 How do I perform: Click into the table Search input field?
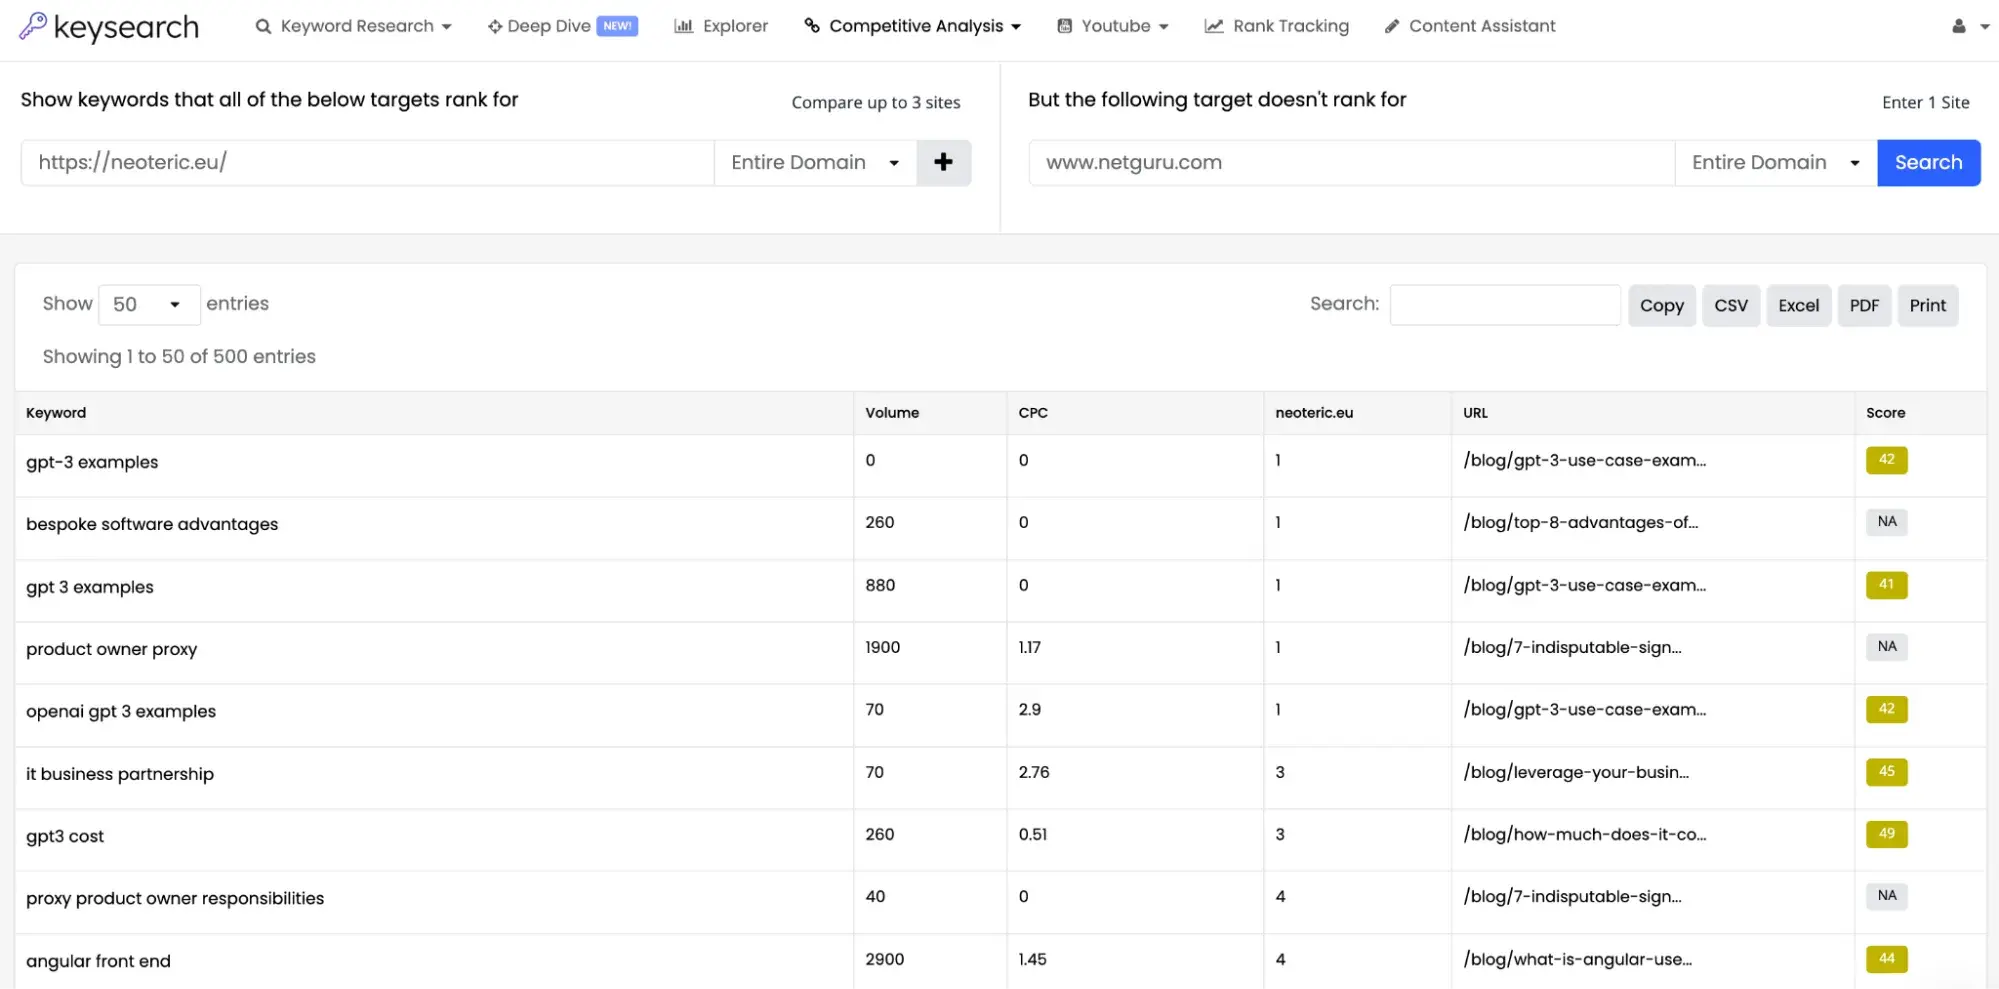(x=1504, y=305)
